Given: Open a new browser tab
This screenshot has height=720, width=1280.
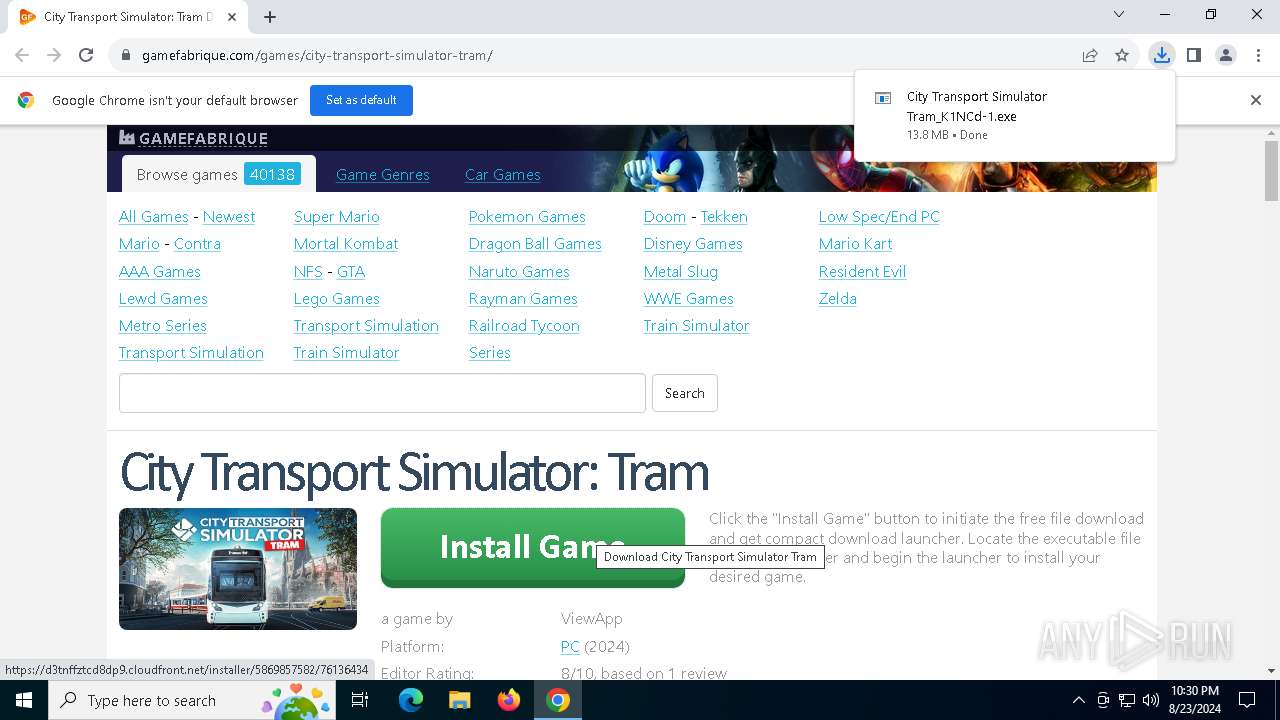Looking at the screenshot, I should (x=270, y=17).
